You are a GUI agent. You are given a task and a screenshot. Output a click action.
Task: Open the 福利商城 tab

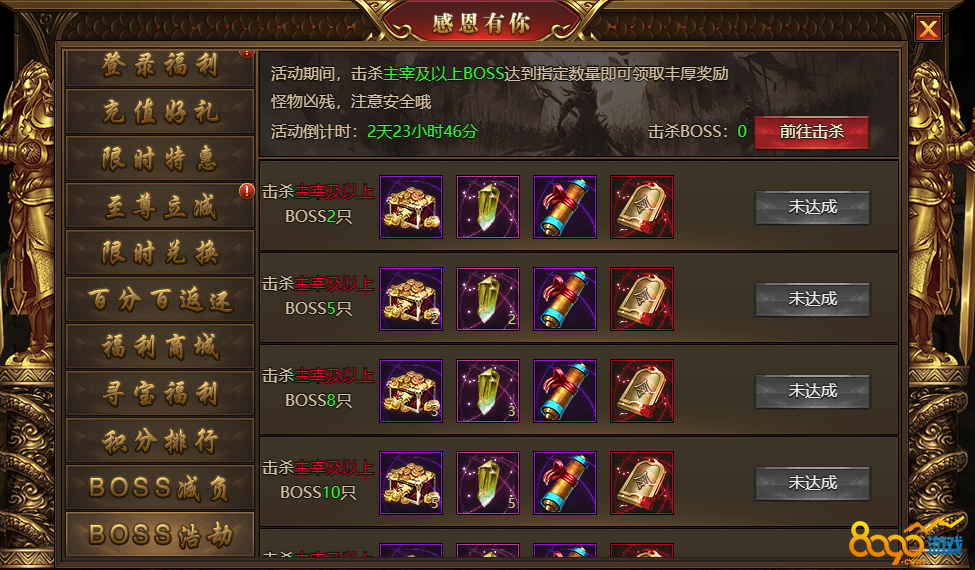[x=160, y=346]
